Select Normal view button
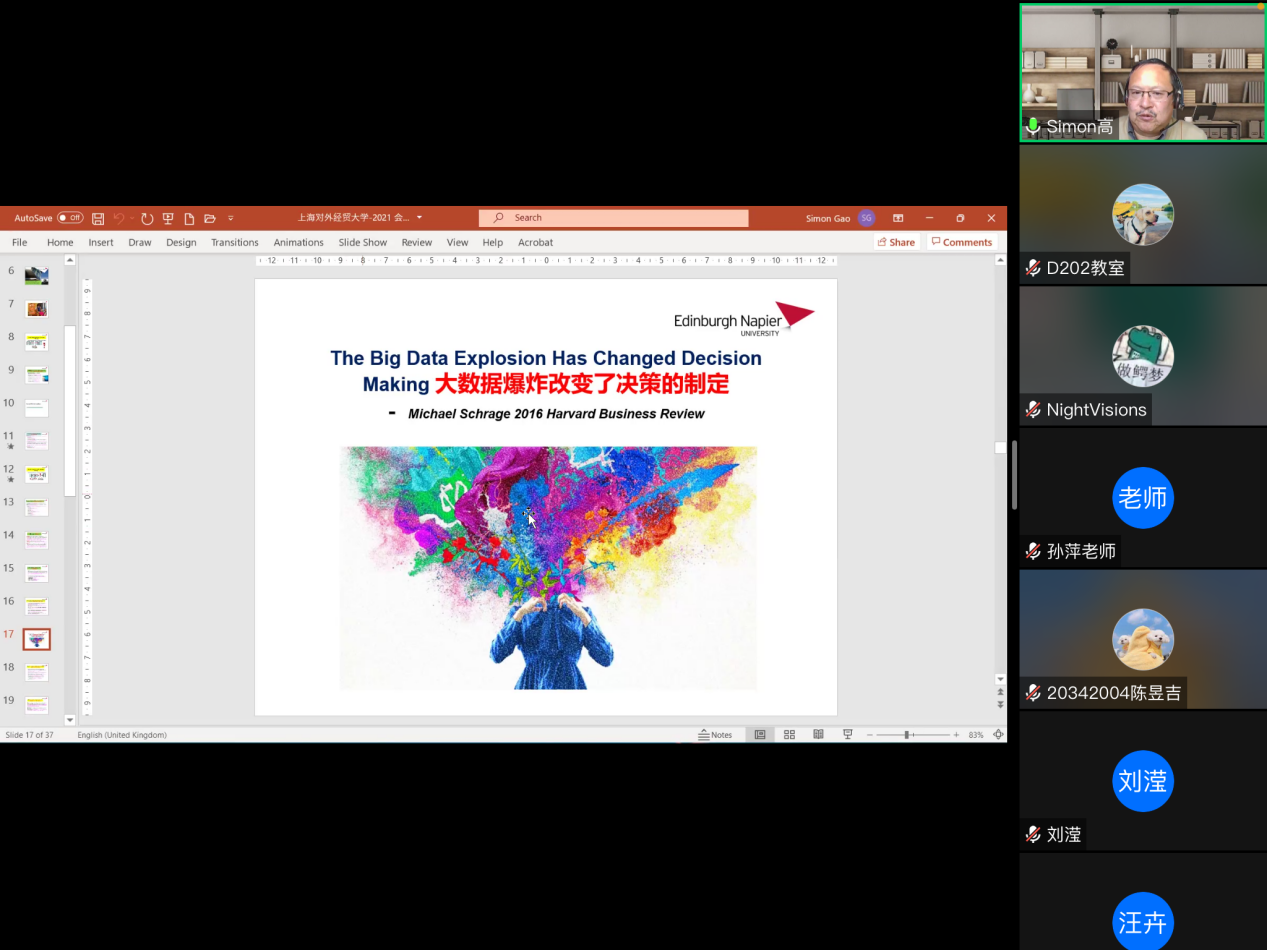This screenshot has height=950, width=1267. pyautogui.click(x=760, y=735)
